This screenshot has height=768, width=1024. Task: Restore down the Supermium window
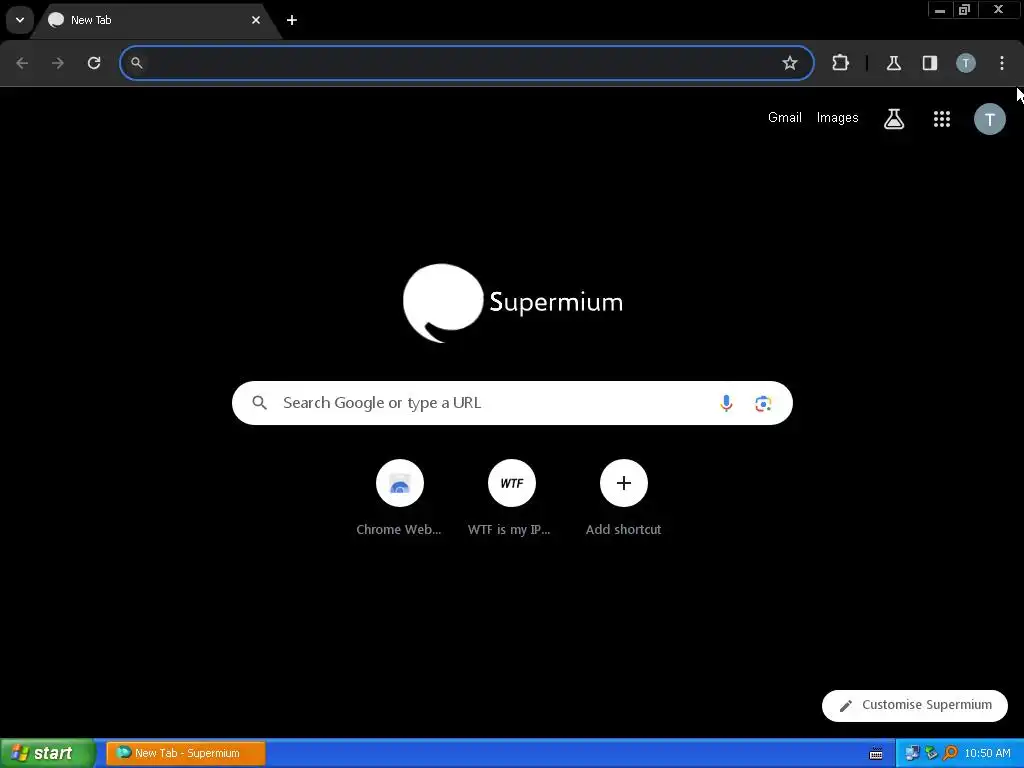click(x=964, y=10)
